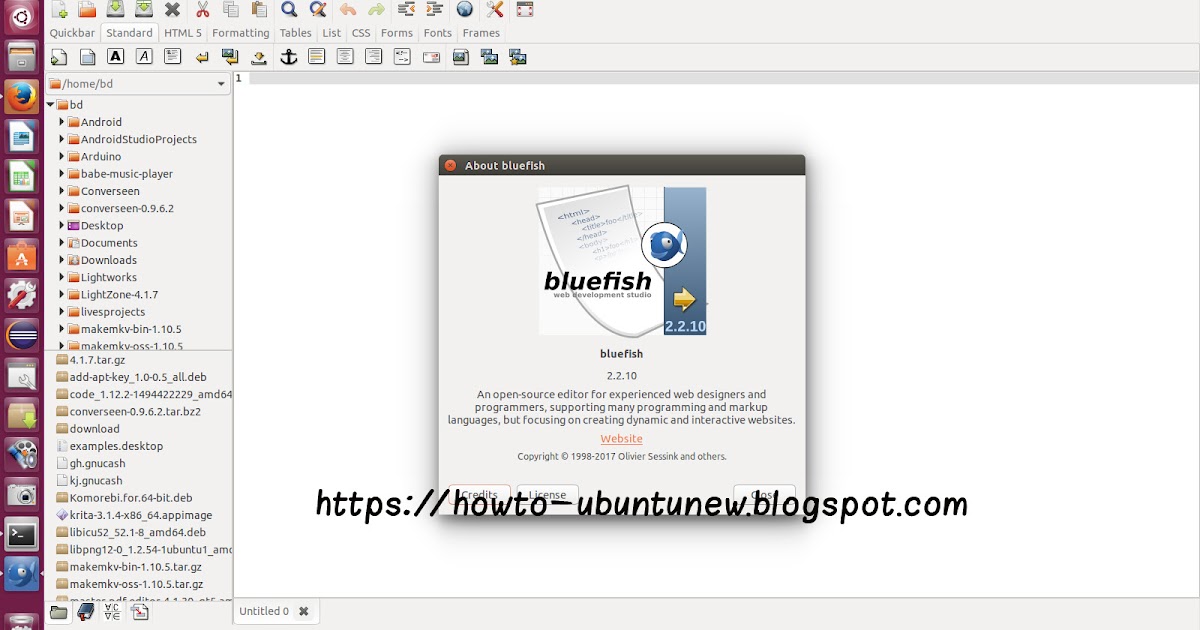Click the Quick Start document icon
The width and height of the screenshot is (1200, 630).
tap(58, 56)
